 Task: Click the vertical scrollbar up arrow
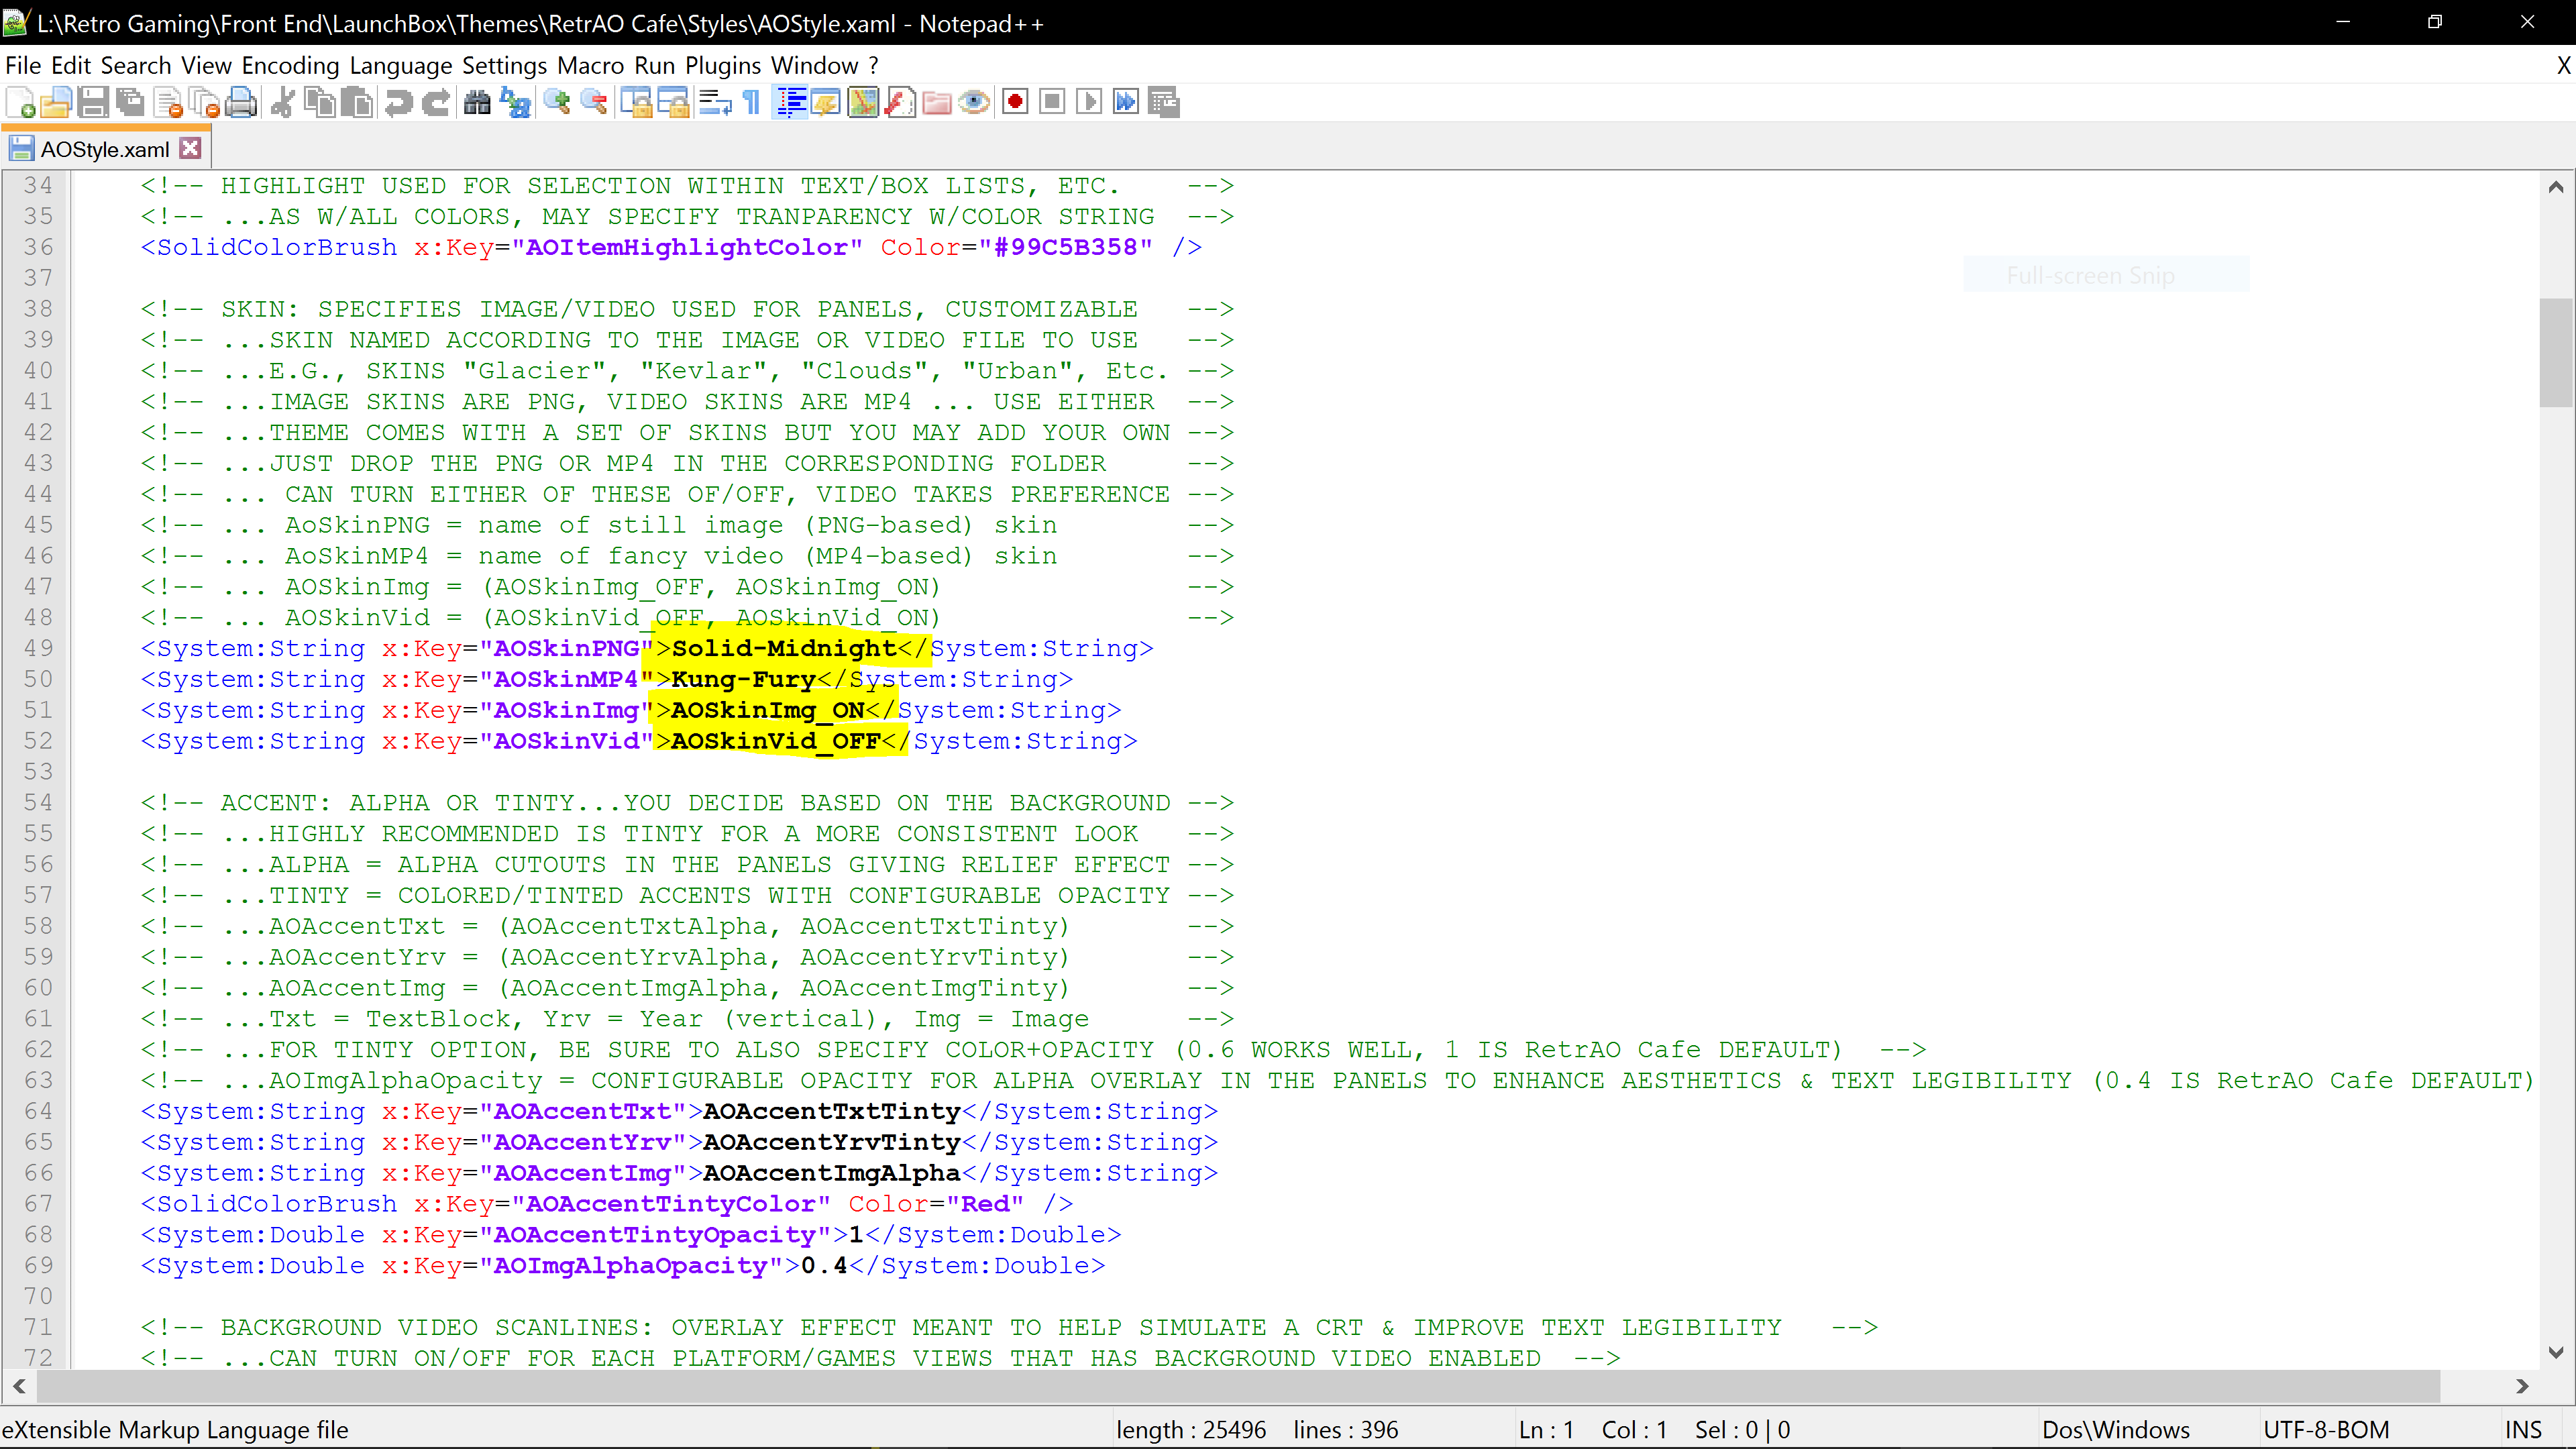click(x=2556, y=187)
